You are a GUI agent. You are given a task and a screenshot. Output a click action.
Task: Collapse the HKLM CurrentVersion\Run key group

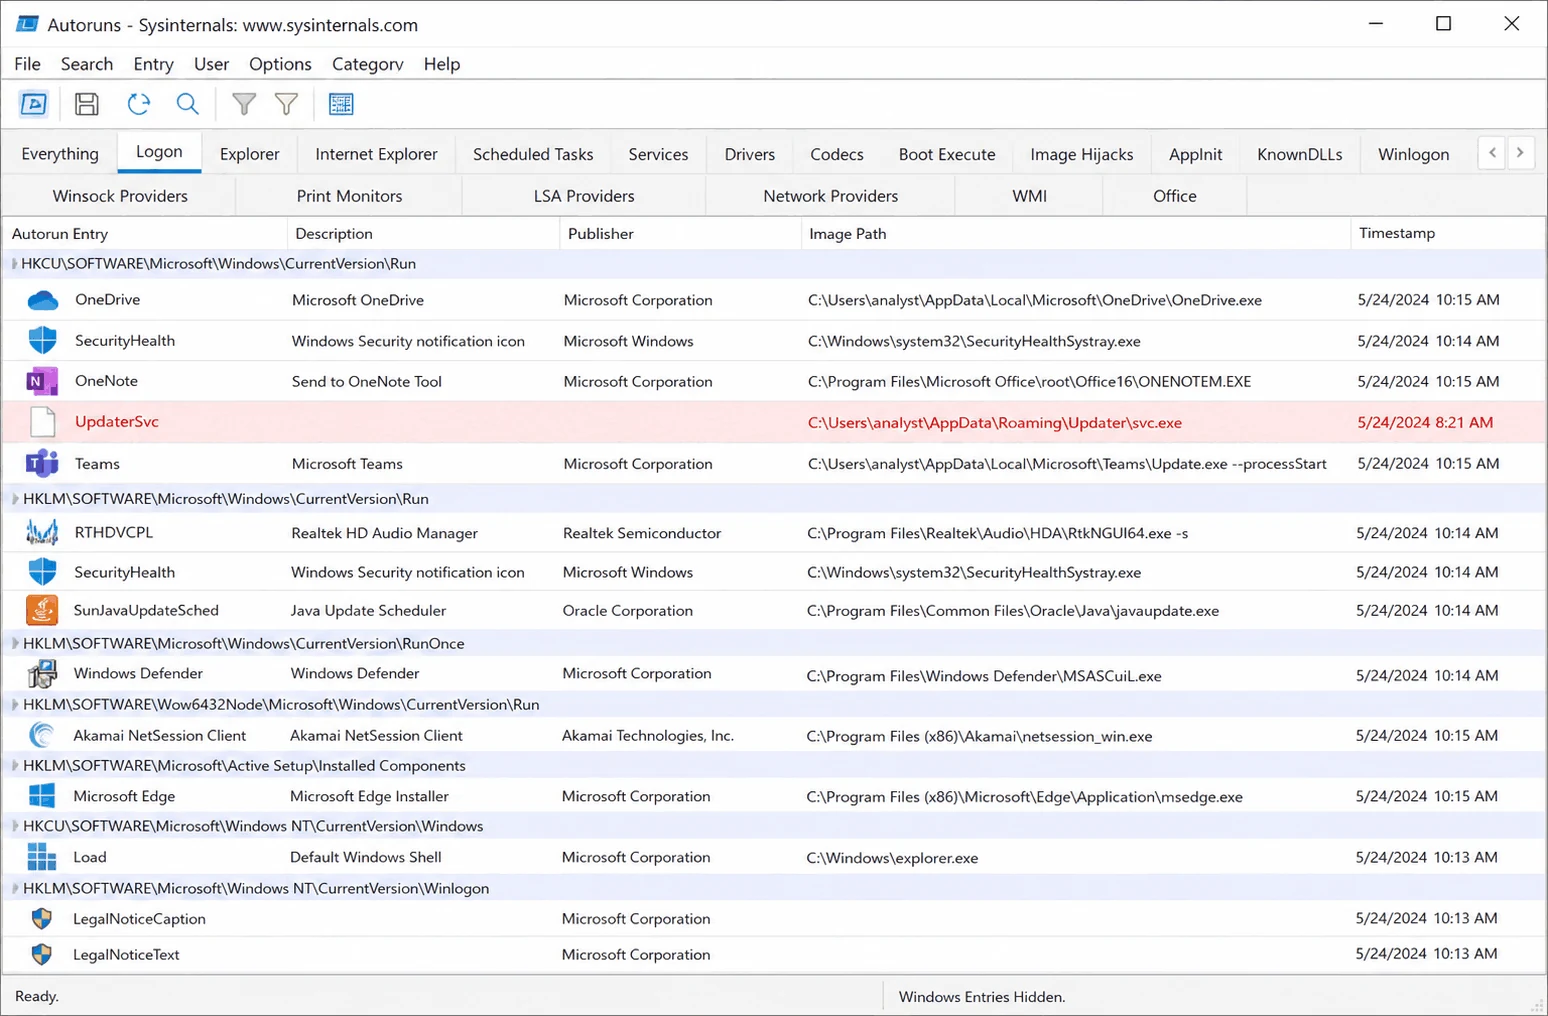click(14, 498)
